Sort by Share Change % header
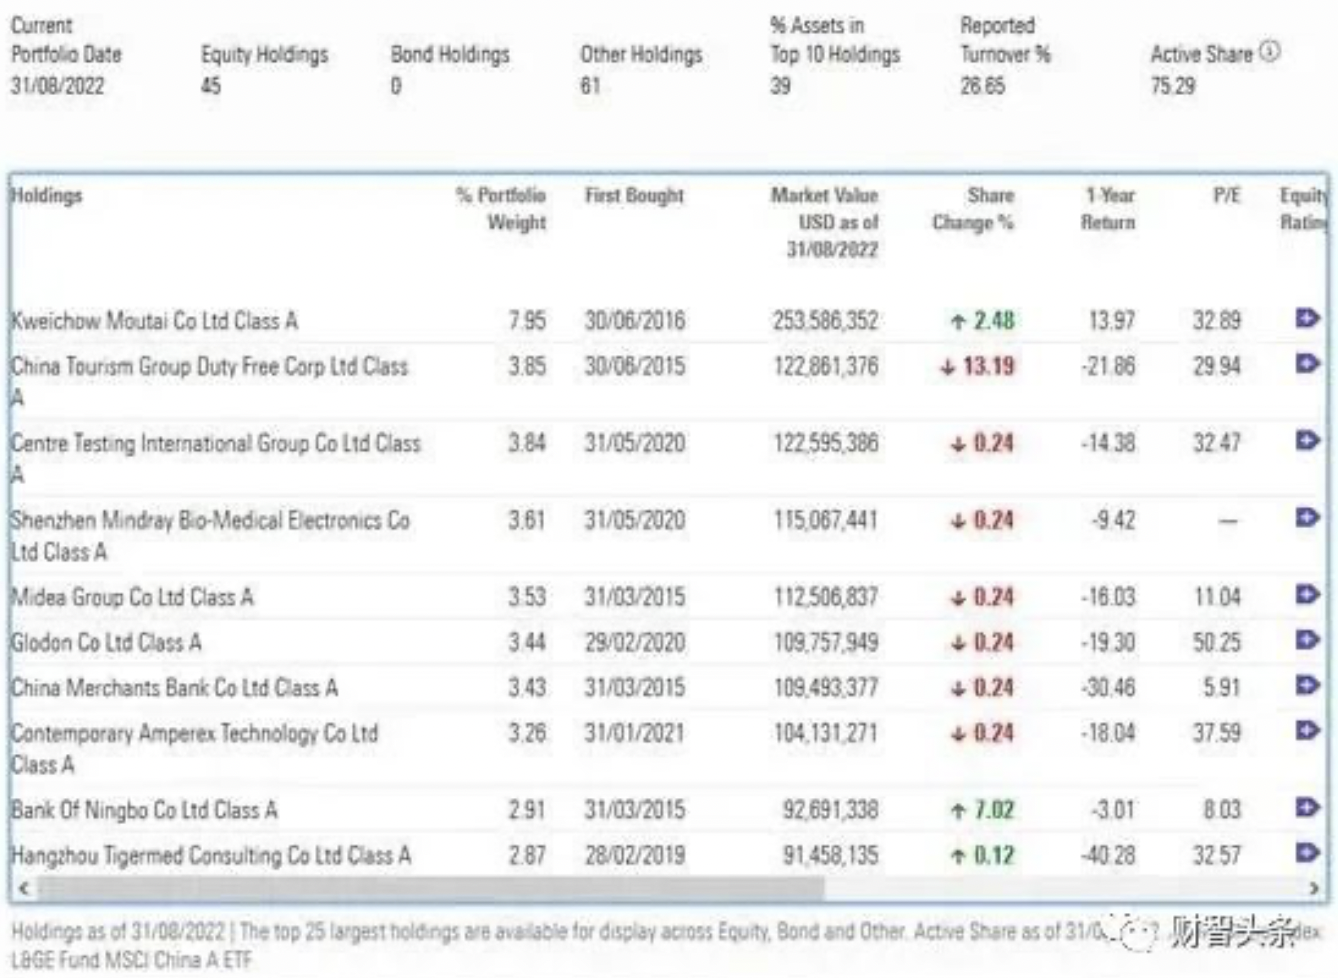Viewport: 1338px width, 978px height. 973,208
